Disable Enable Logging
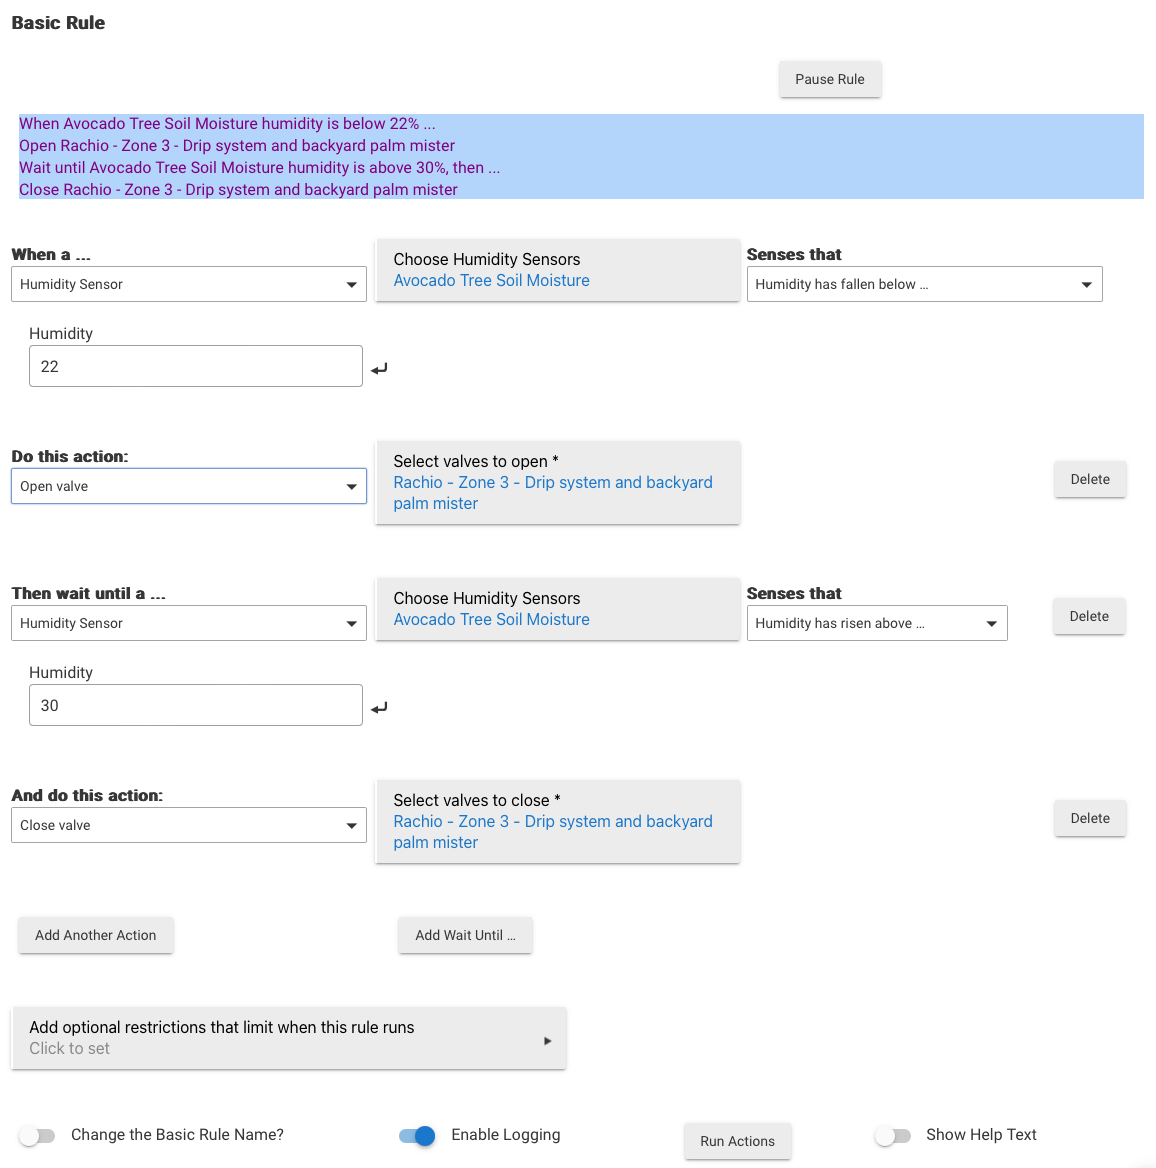Image resolution: width=1156 pixels, height=1168 pixels. [415, 1135]
